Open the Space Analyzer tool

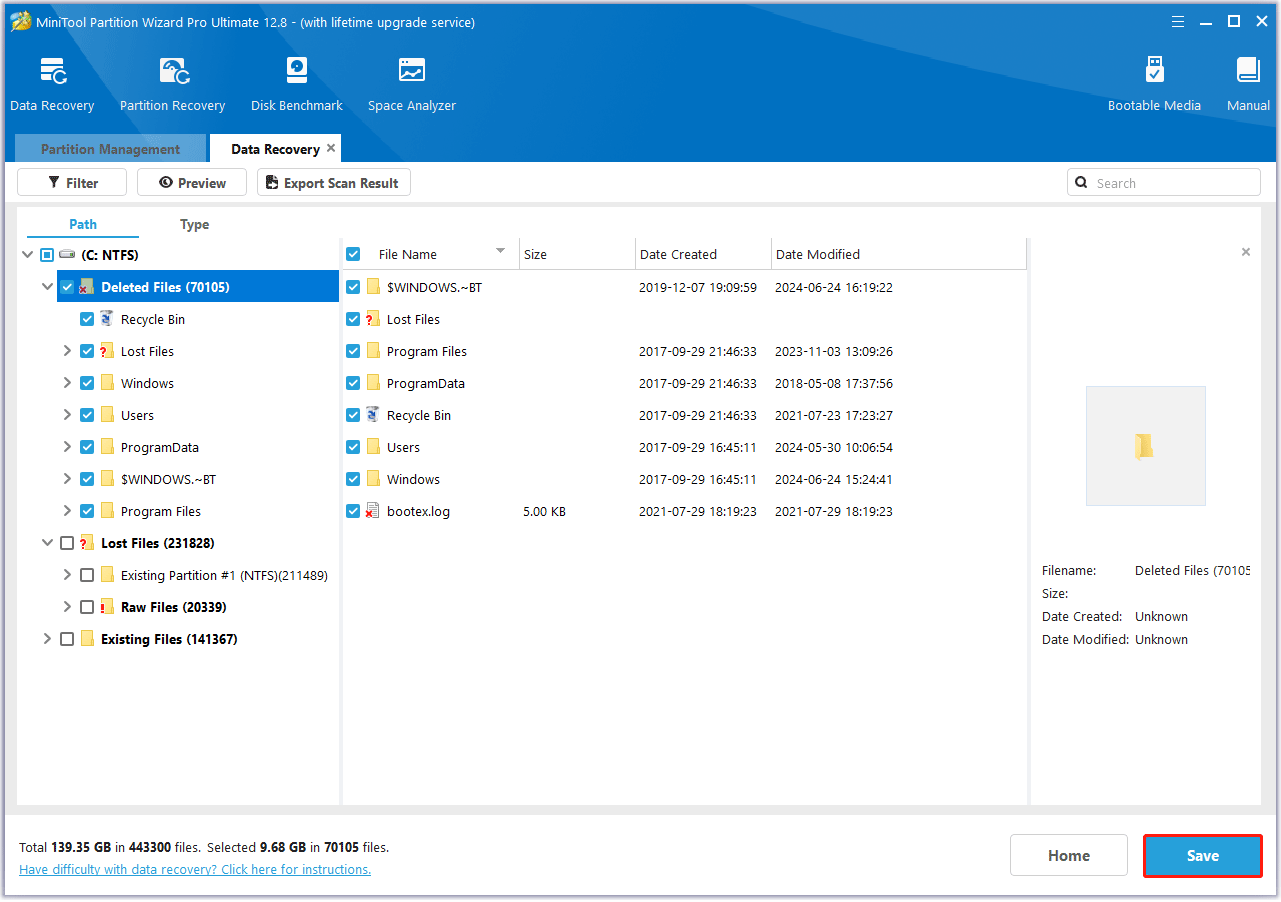pyautogui.click(x=411, y=85)
